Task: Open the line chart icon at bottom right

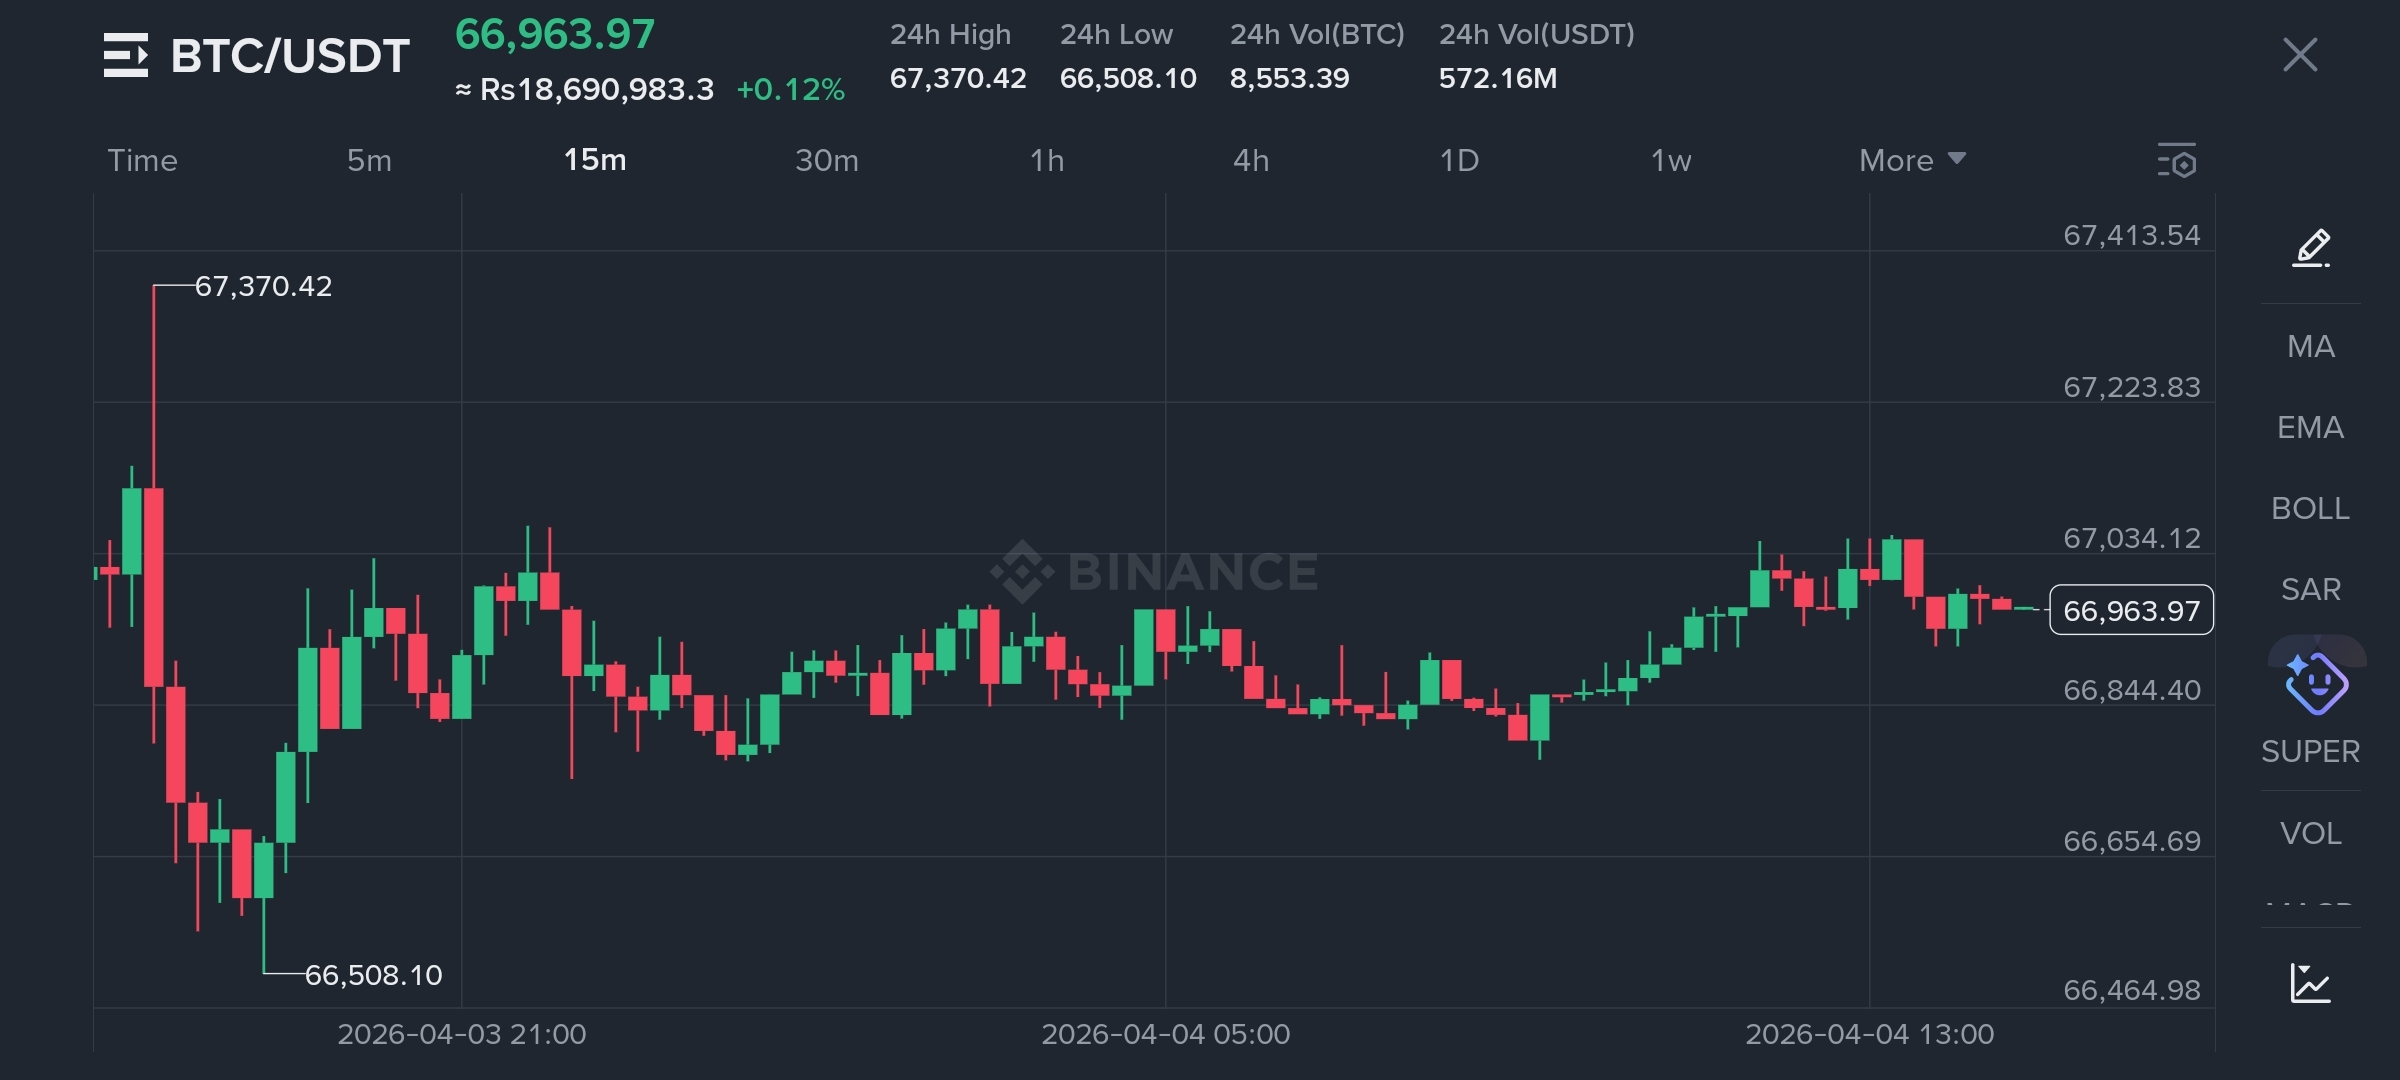Action: (2310, 983)
